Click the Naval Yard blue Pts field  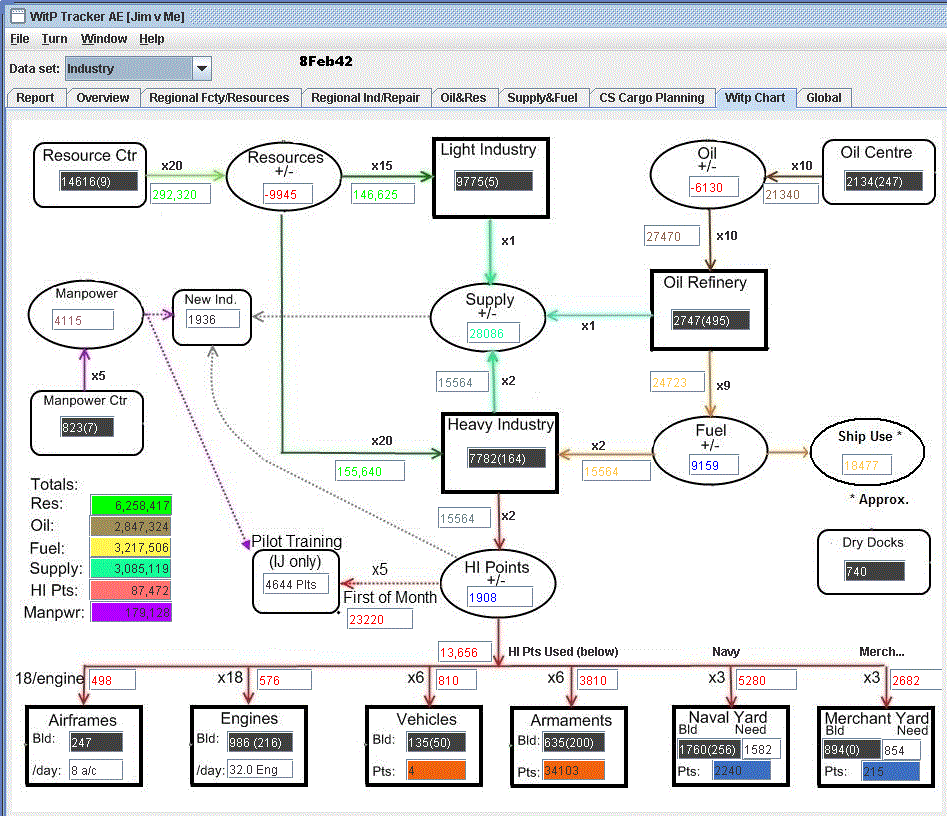[x=742, y=771]
